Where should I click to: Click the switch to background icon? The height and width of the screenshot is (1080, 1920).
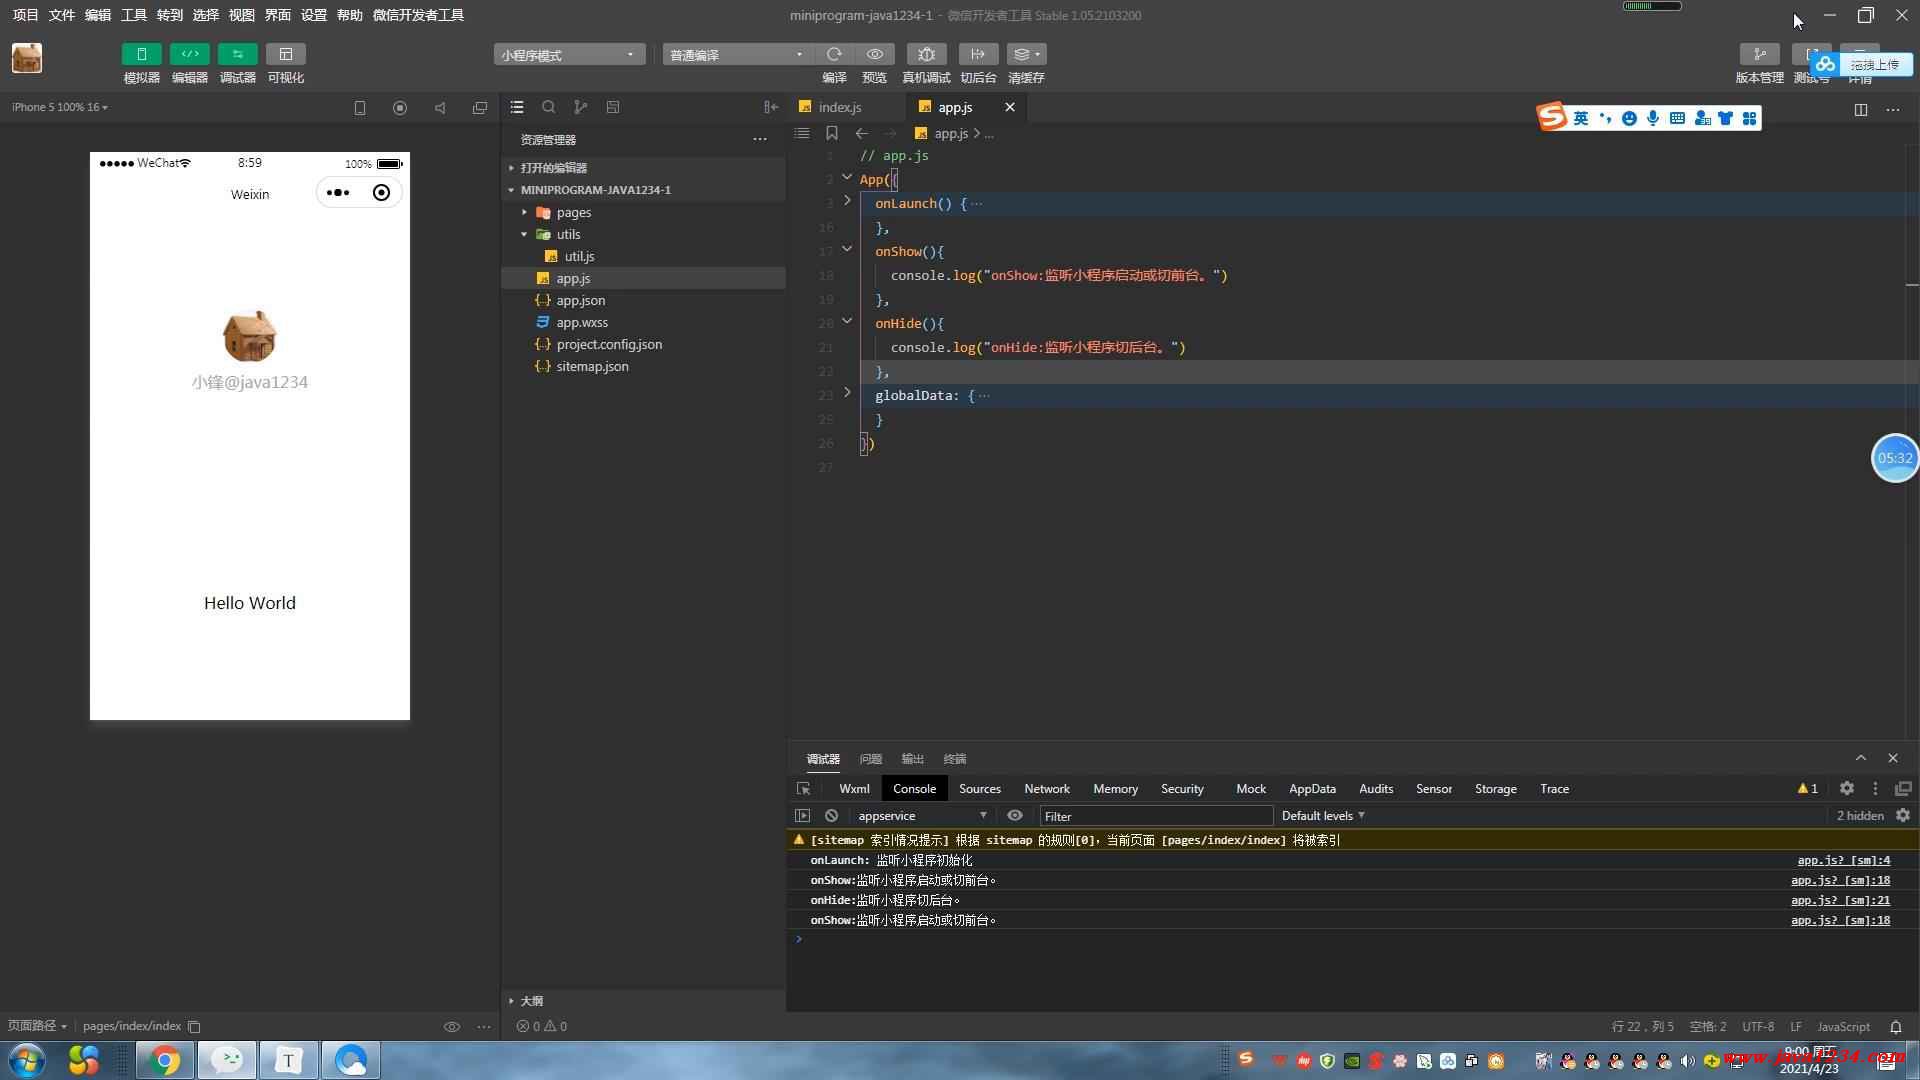point(978,54)
